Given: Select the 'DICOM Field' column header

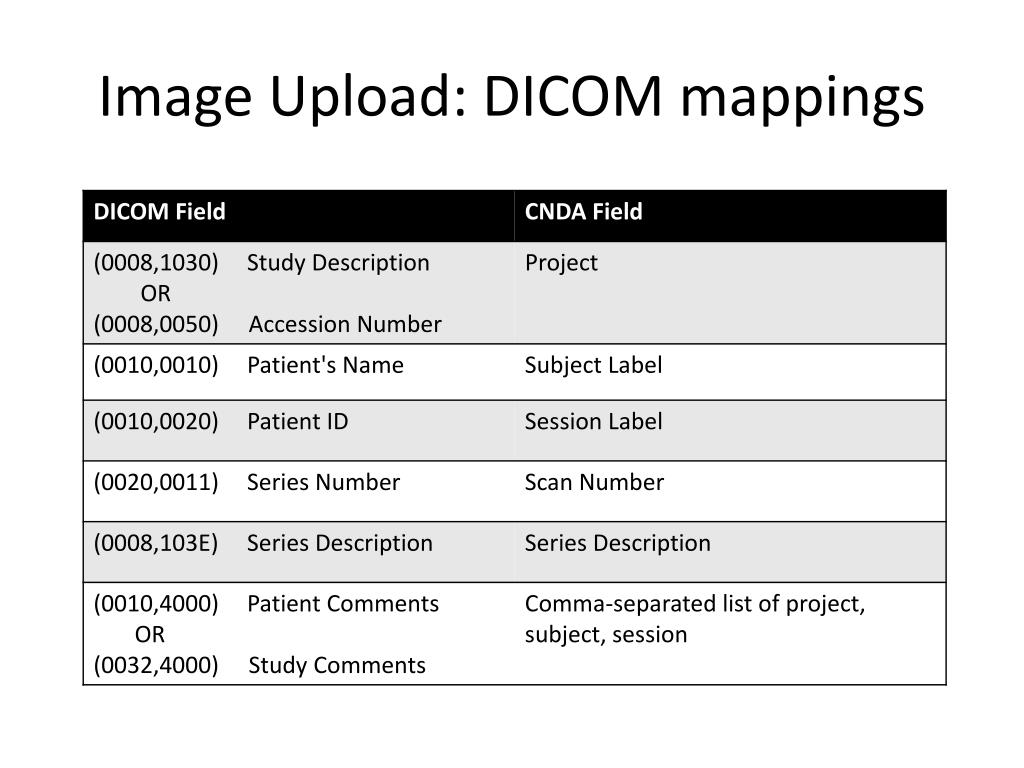Looking at the screenshot, I should click(159, 212).
